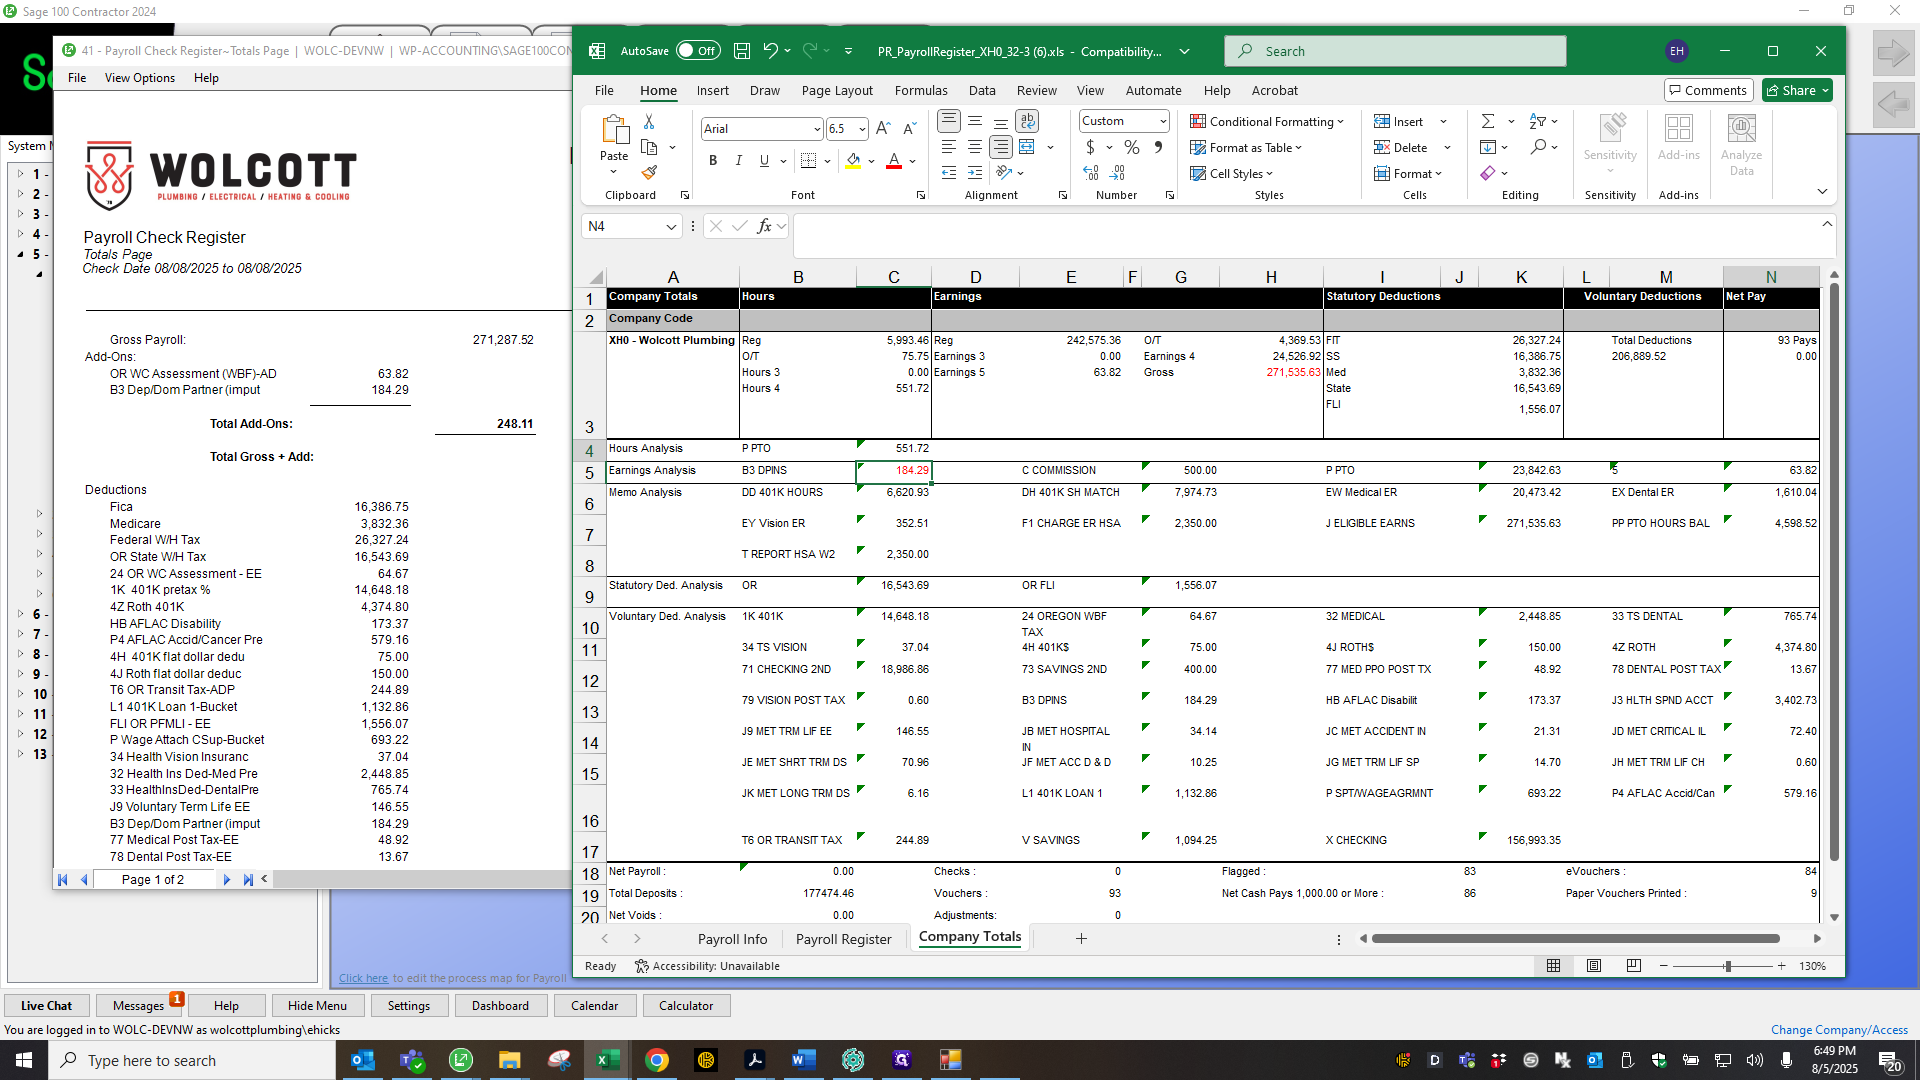Follow the 'Click here' process map link
This screenshot has width=1920, height=1080.
tap(363, 978)
